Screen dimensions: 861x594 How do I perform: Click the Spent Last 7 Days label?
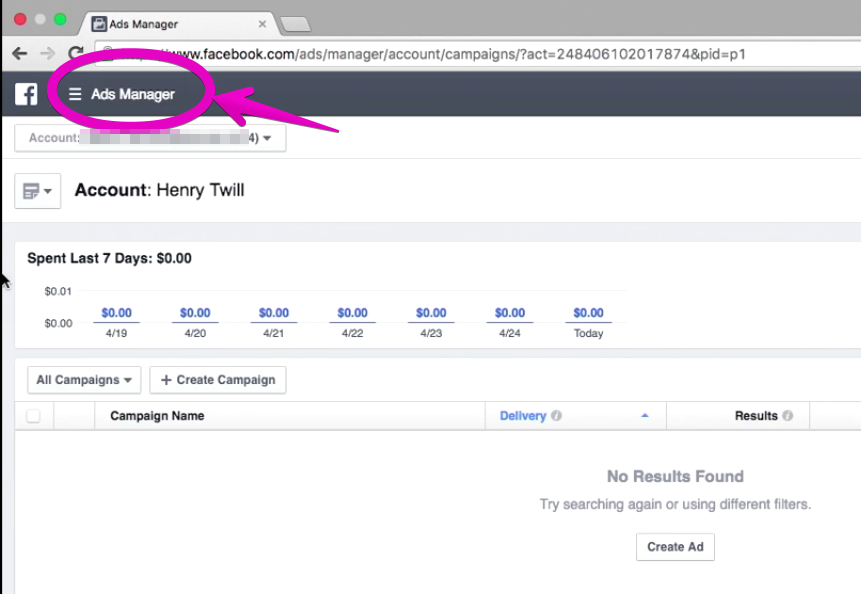coord(109,258)
